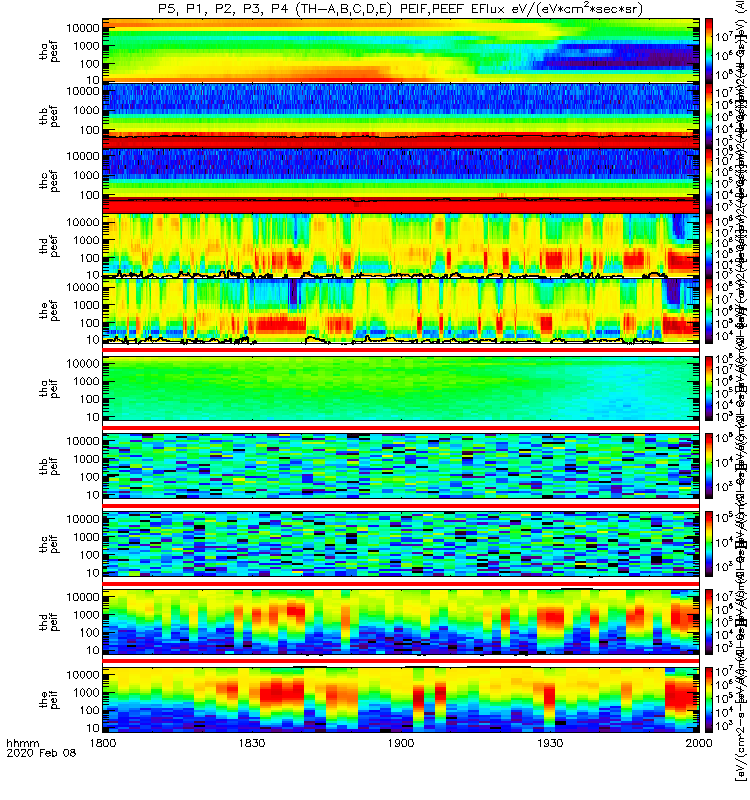The image size is (750, 800).
Task: Click the "2020 Feb 08" date label
Action: pyautogui.click(x=41, y=753)
